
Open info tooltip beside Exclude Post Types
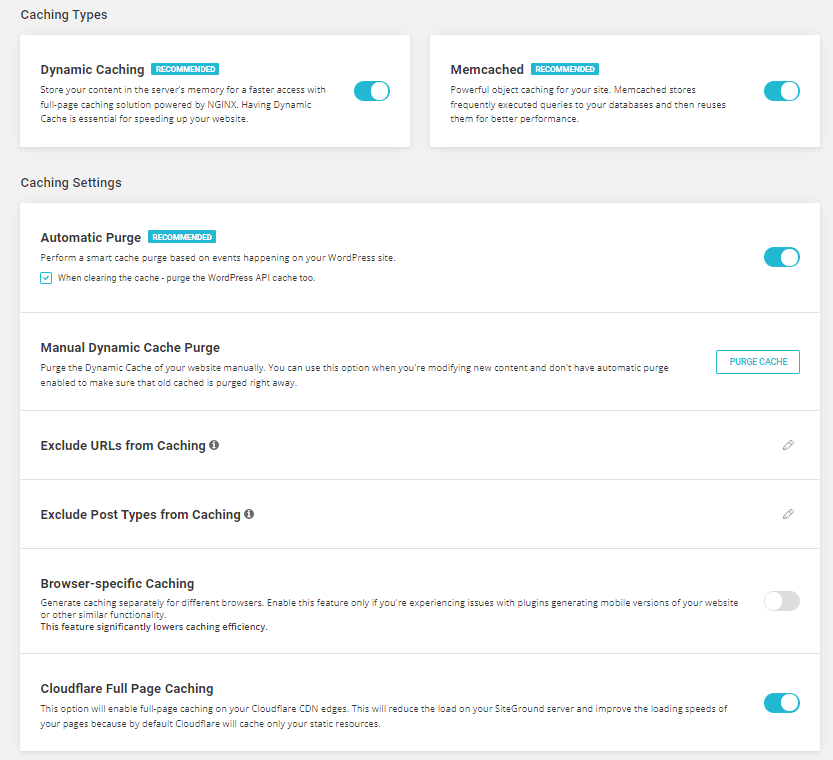coord(249,514)
